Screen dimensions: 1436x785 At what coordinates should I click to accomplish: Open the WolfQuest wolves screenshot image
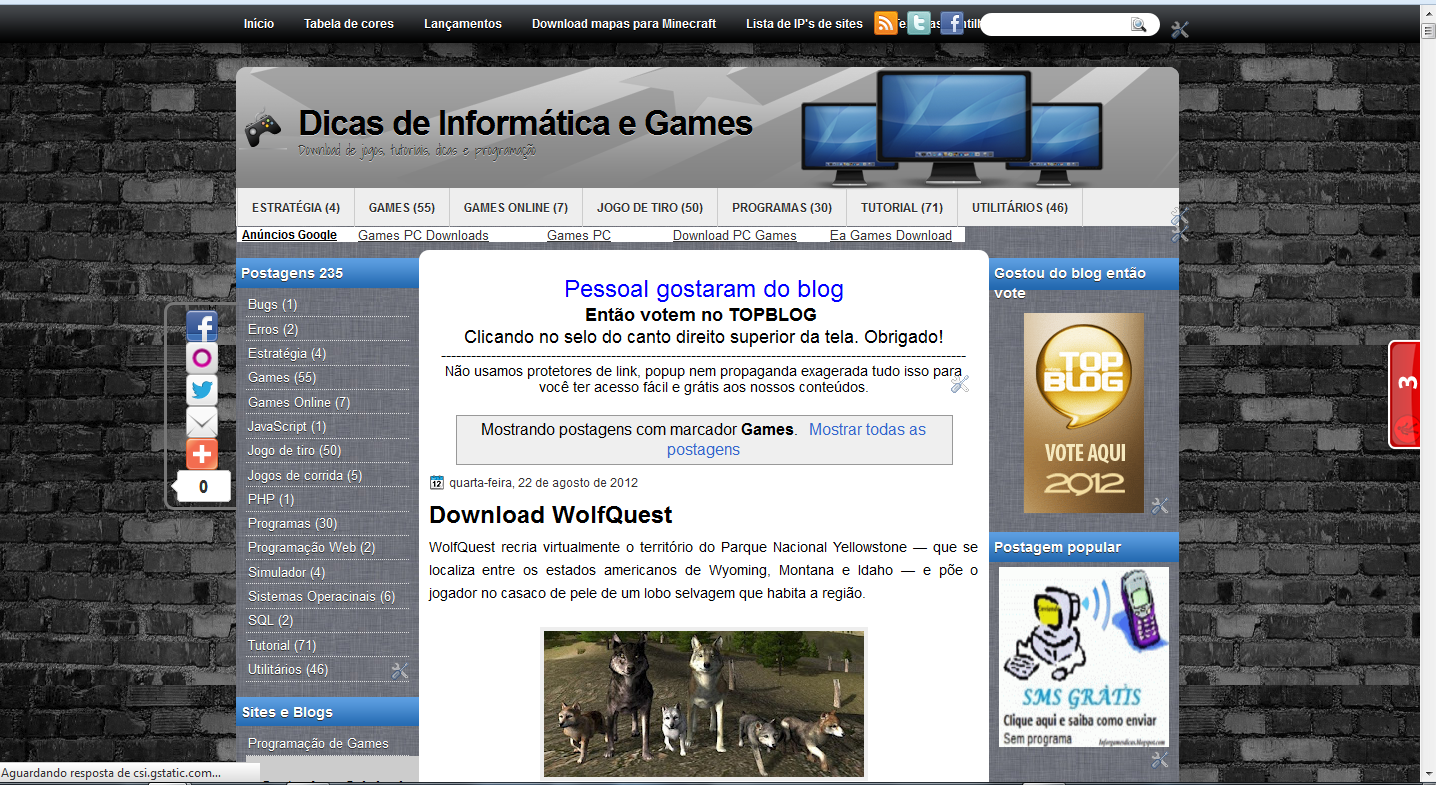pyautogui.click(x=704, y=704)
